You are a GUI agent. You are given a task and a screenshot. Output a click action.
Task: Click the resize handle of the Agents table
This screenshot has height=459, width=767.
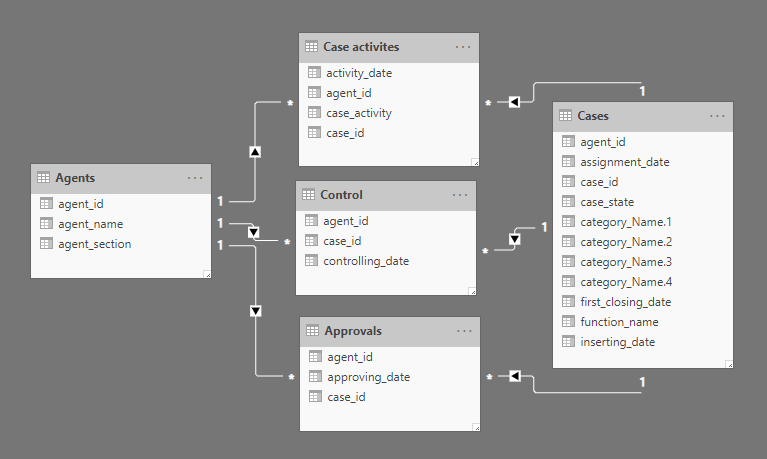coord(207,275)
